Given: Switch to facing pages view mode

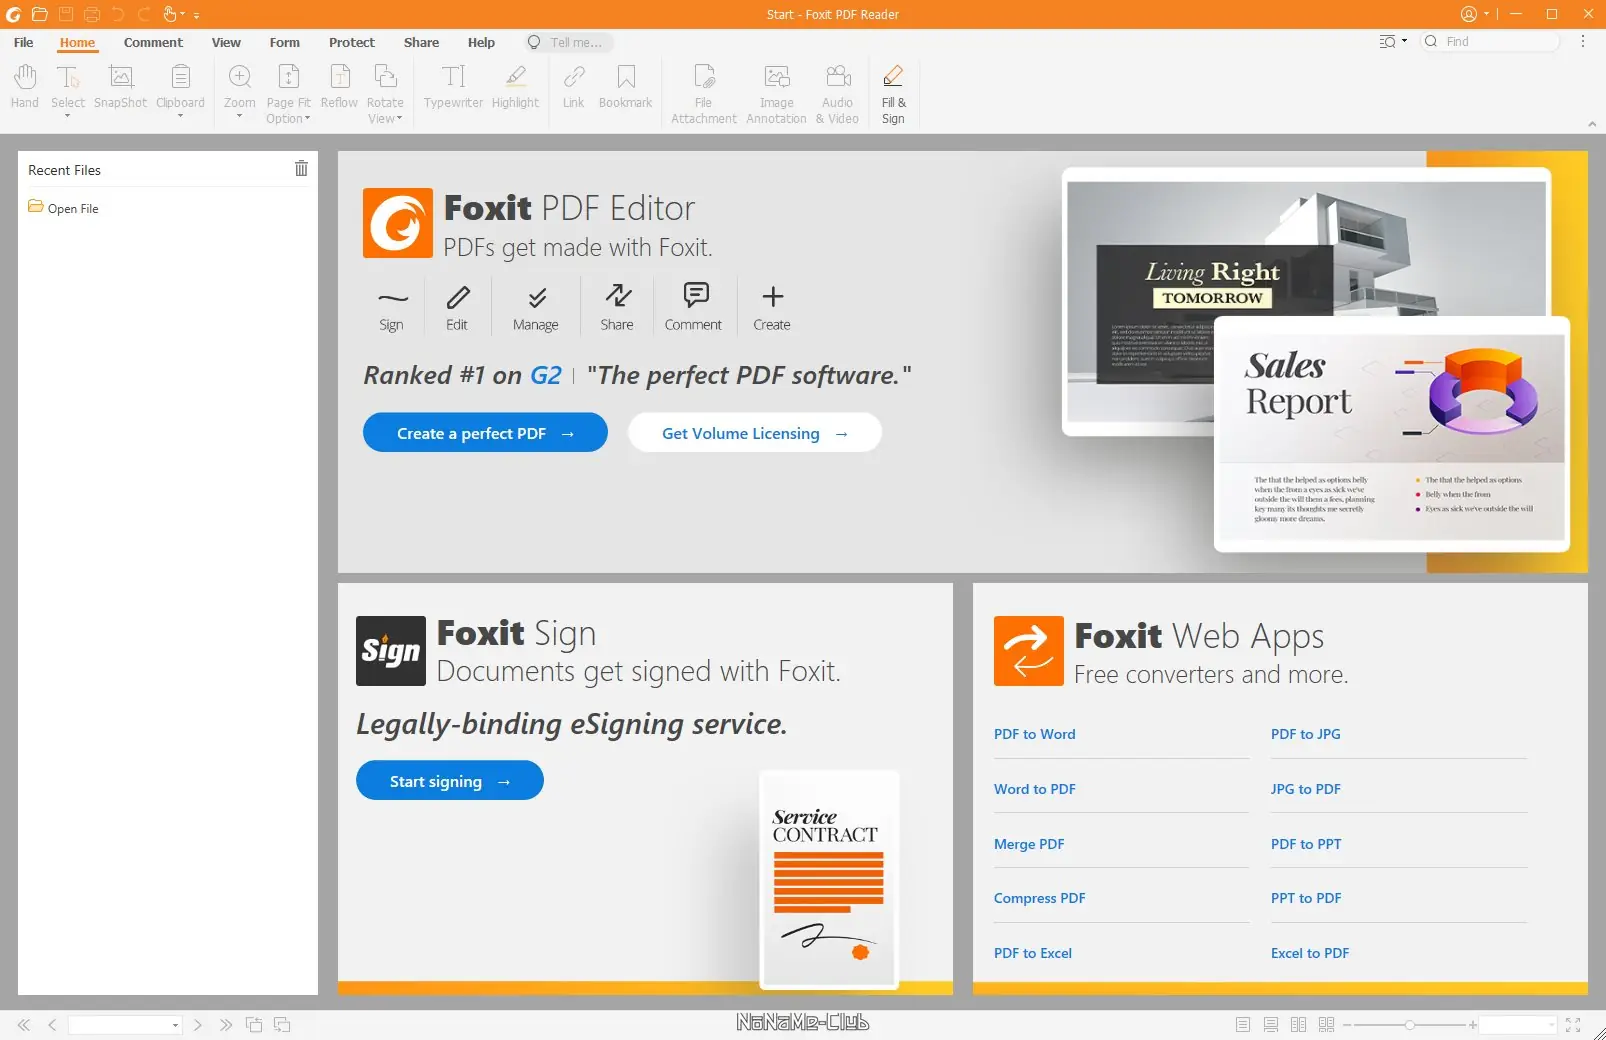Looking at the screenshot, I should coord(1299,1025).
